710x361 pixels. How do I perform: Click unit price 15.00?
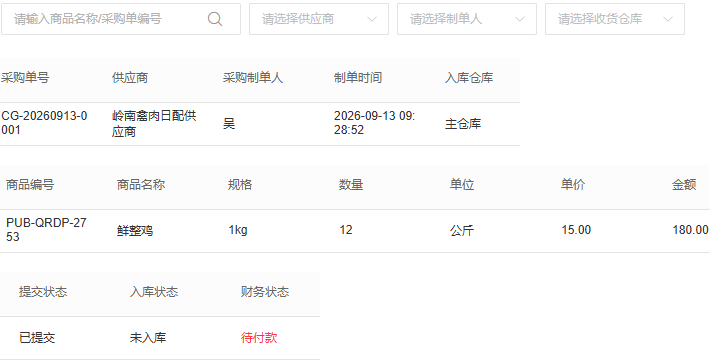point(576,230)
